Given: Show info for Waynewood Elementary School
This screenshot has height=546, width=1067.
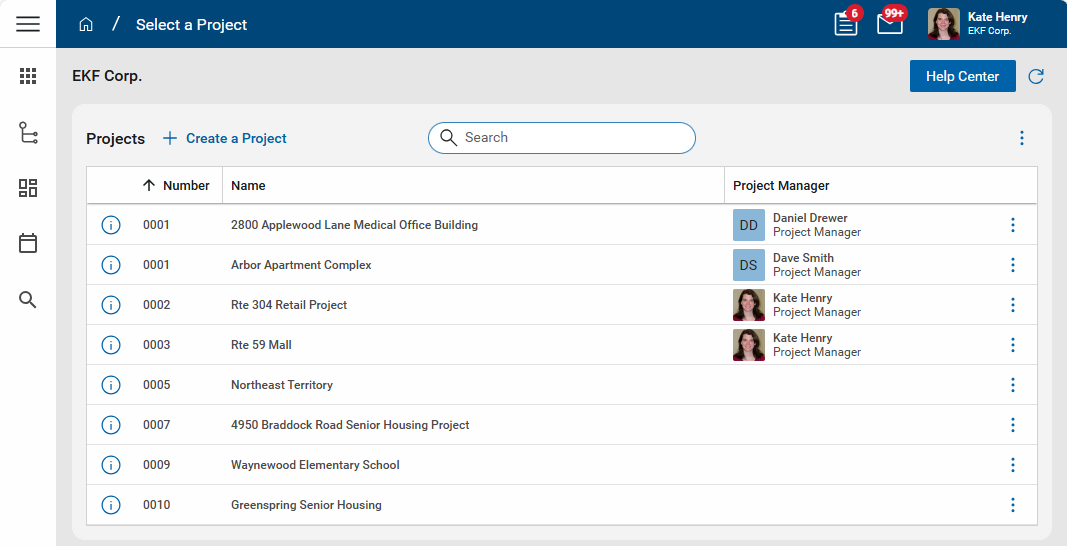Looking at the screenshot, I should 111,465.
